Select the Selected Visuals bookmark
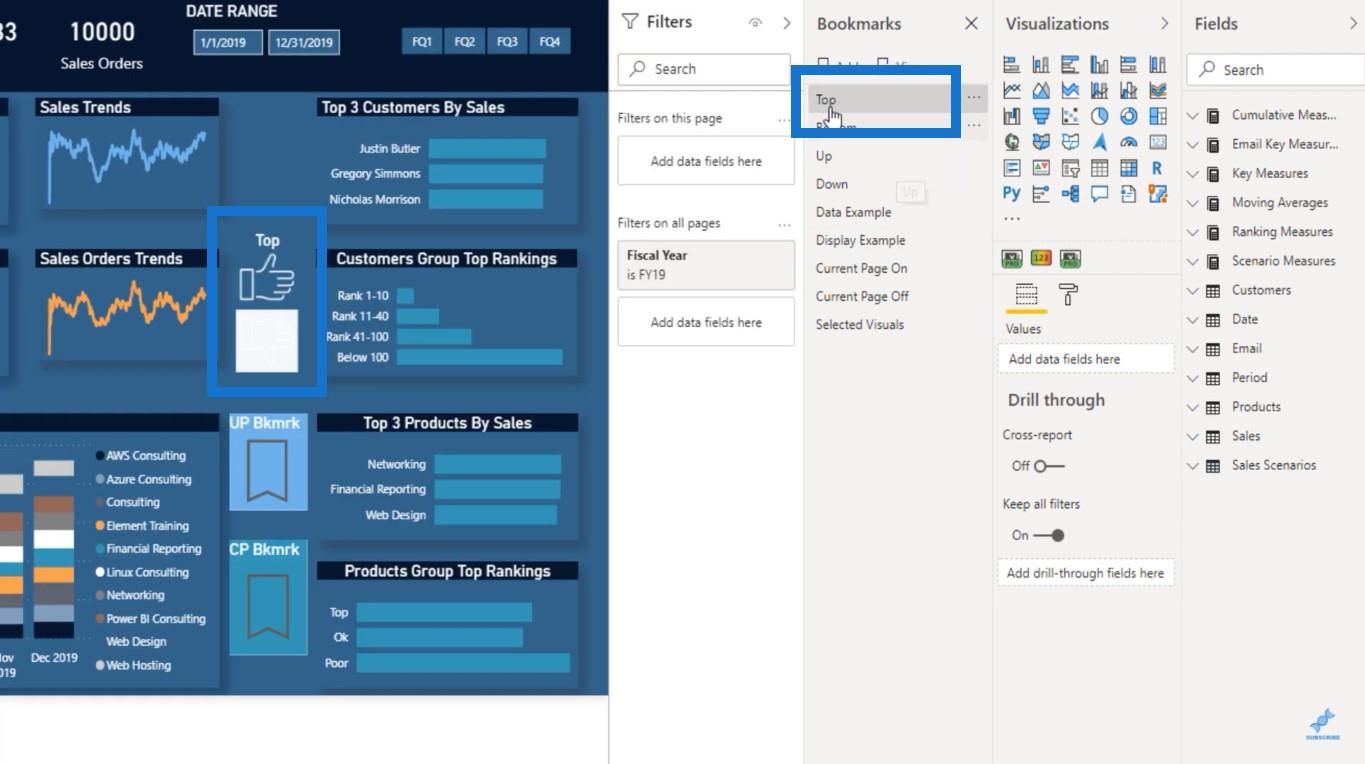This screenshot has height=764, width=1365. point(860,324)
